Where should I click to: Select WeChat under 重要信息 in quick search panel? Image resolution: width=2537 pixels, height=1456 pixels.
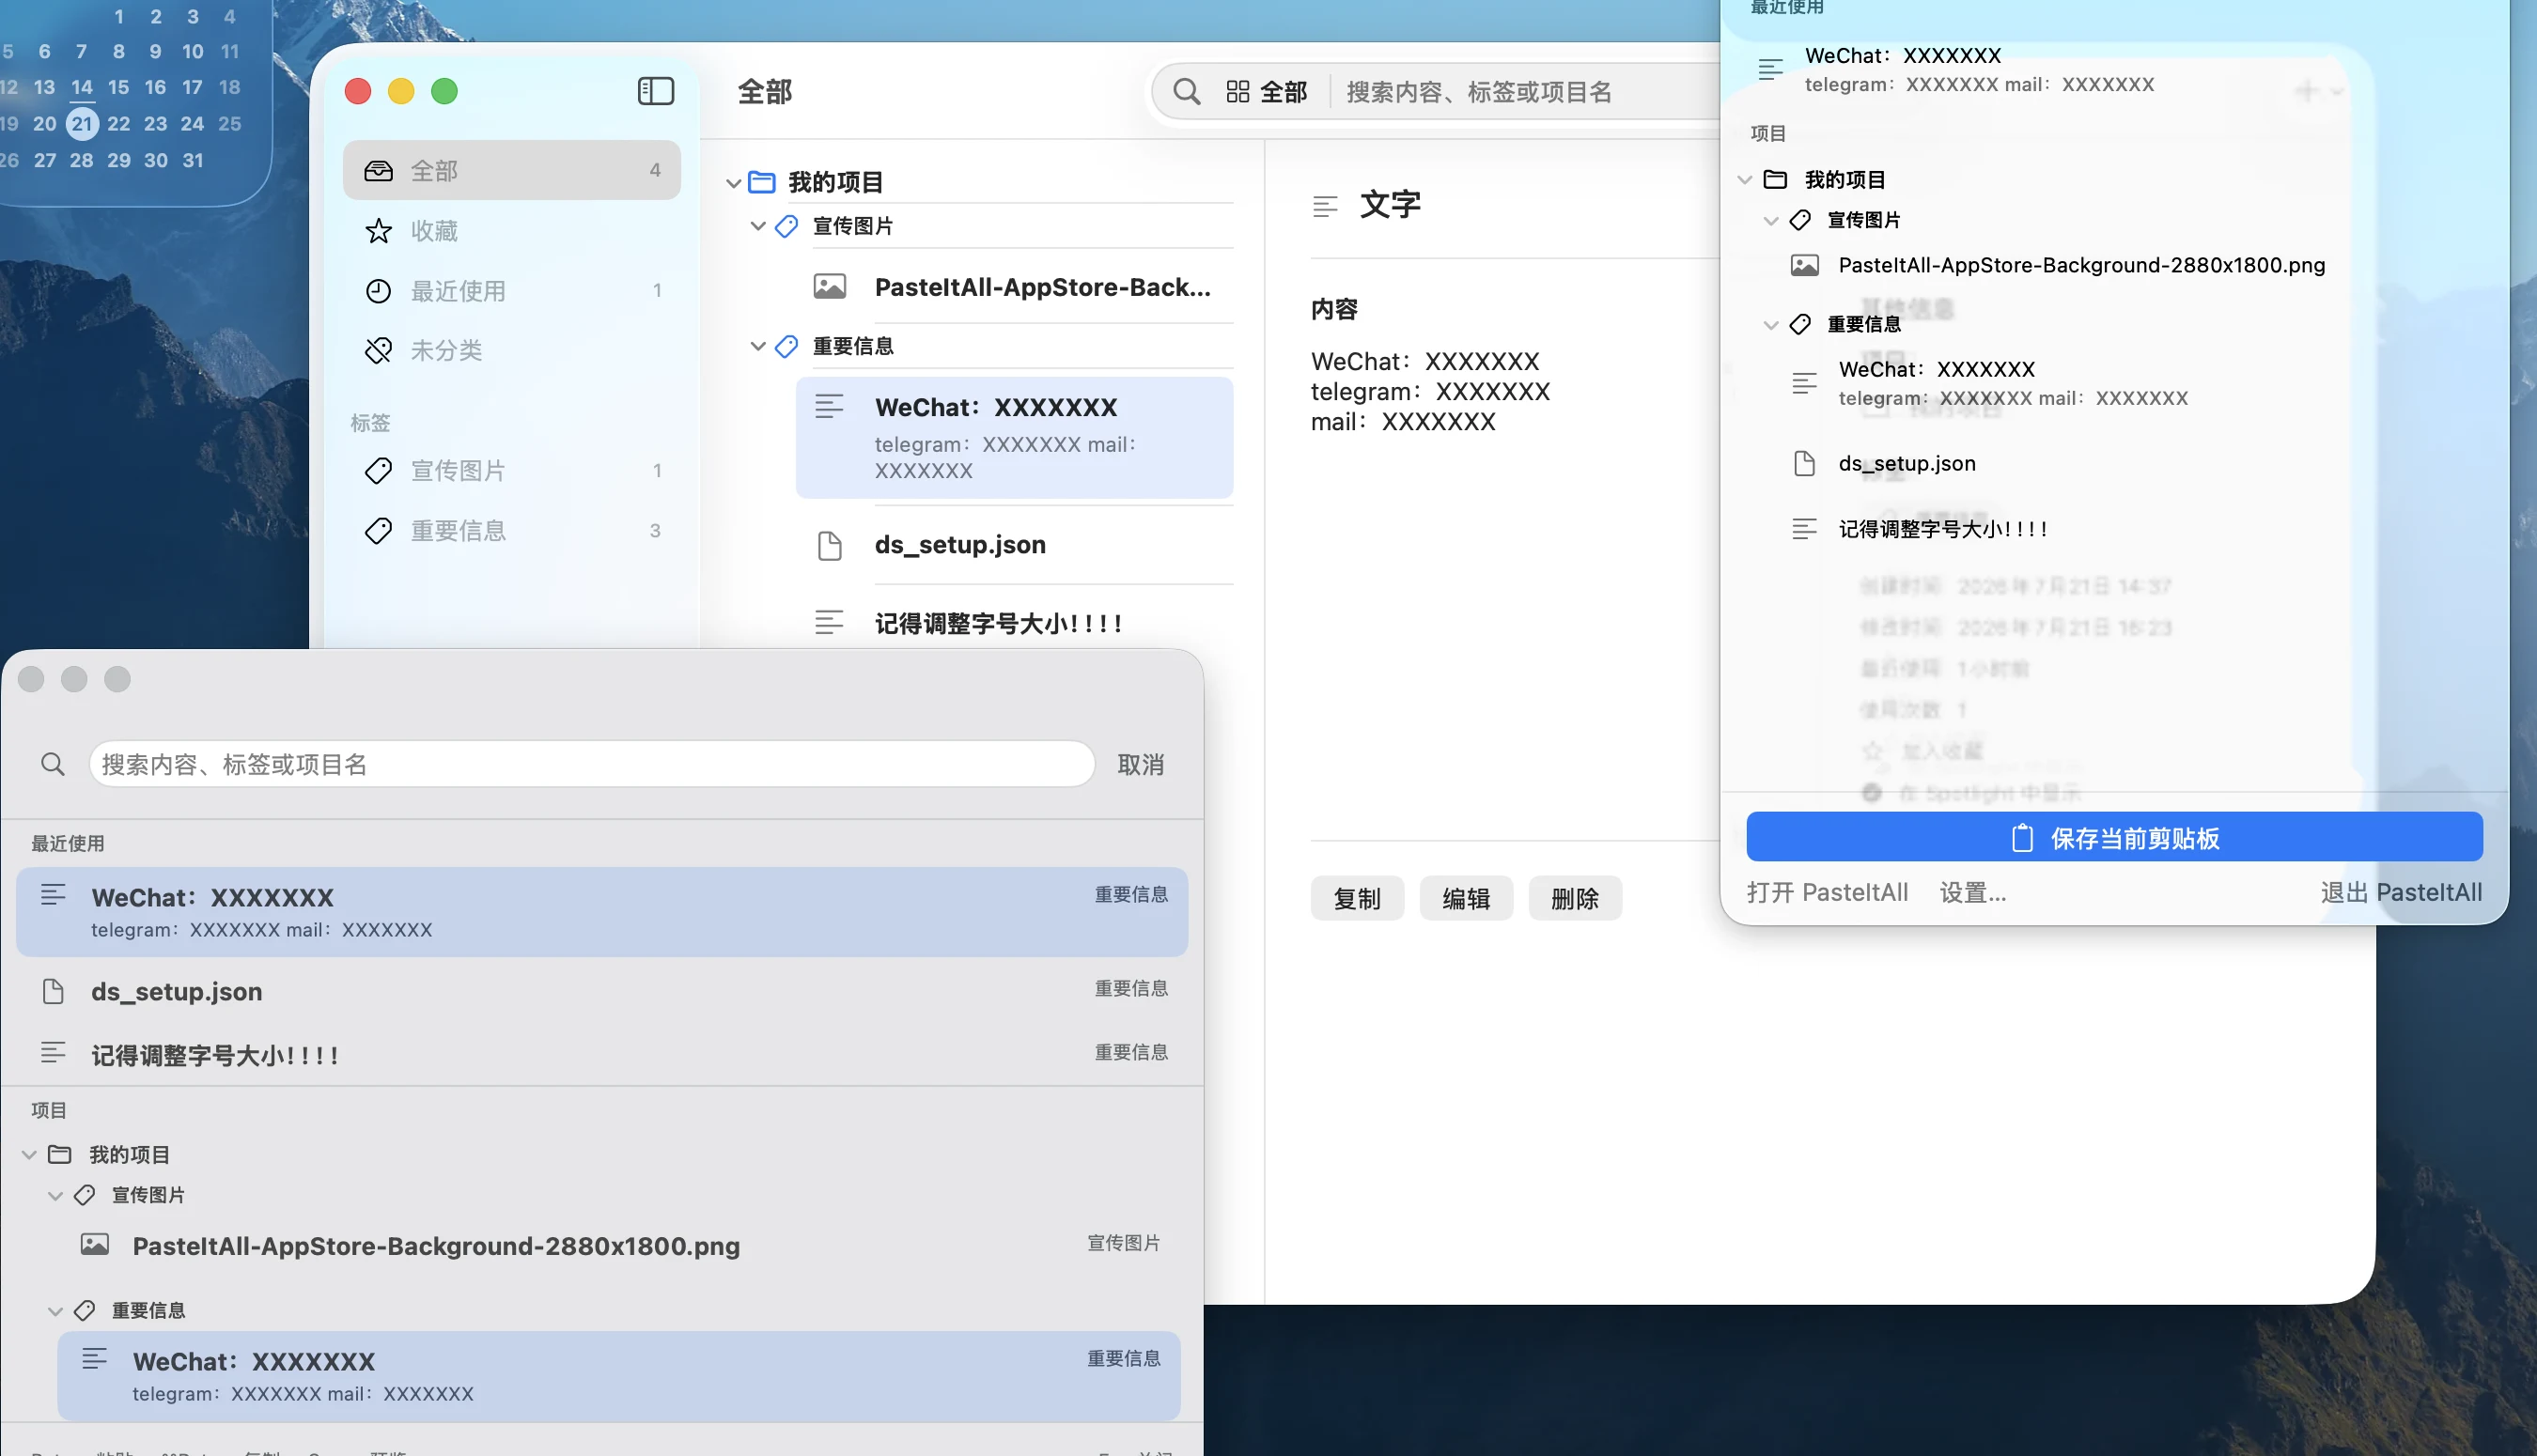[619, 1376]
